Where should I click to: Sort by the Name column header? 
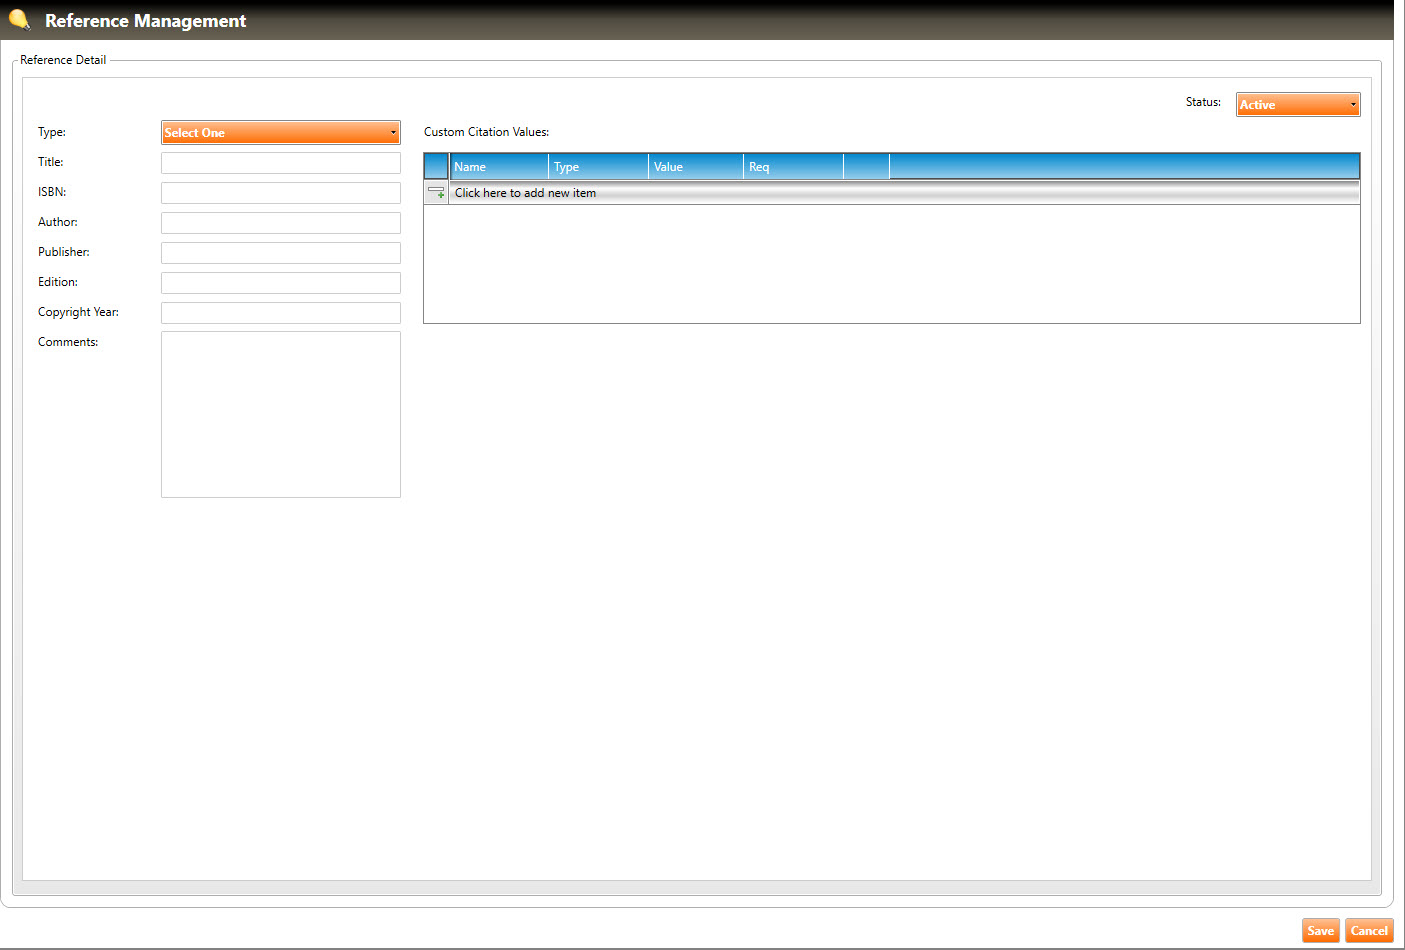[498, 167]
